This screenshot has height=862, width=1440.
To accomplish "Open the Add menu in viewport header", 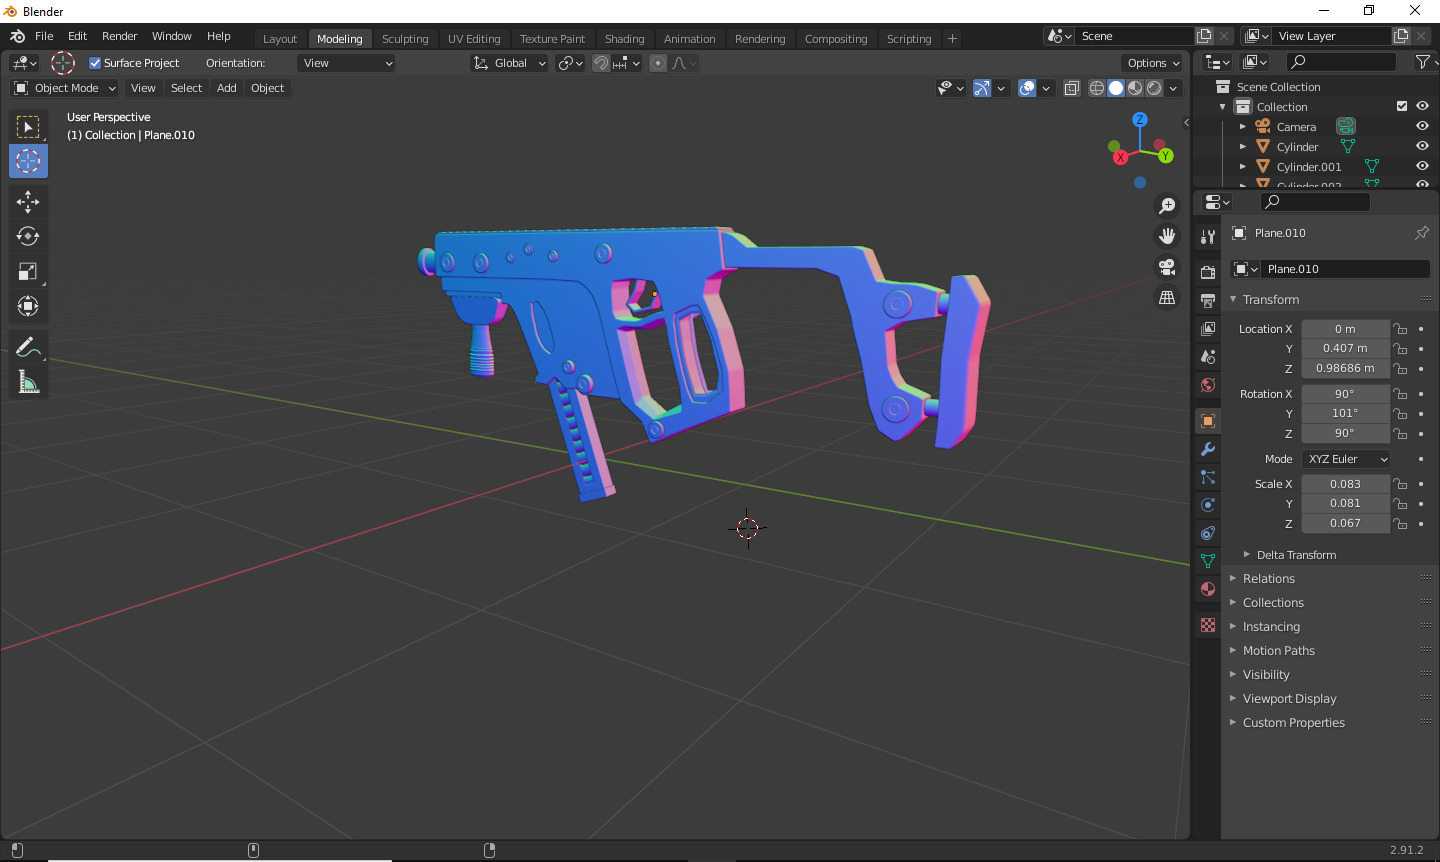I will [x=227, y=88].
